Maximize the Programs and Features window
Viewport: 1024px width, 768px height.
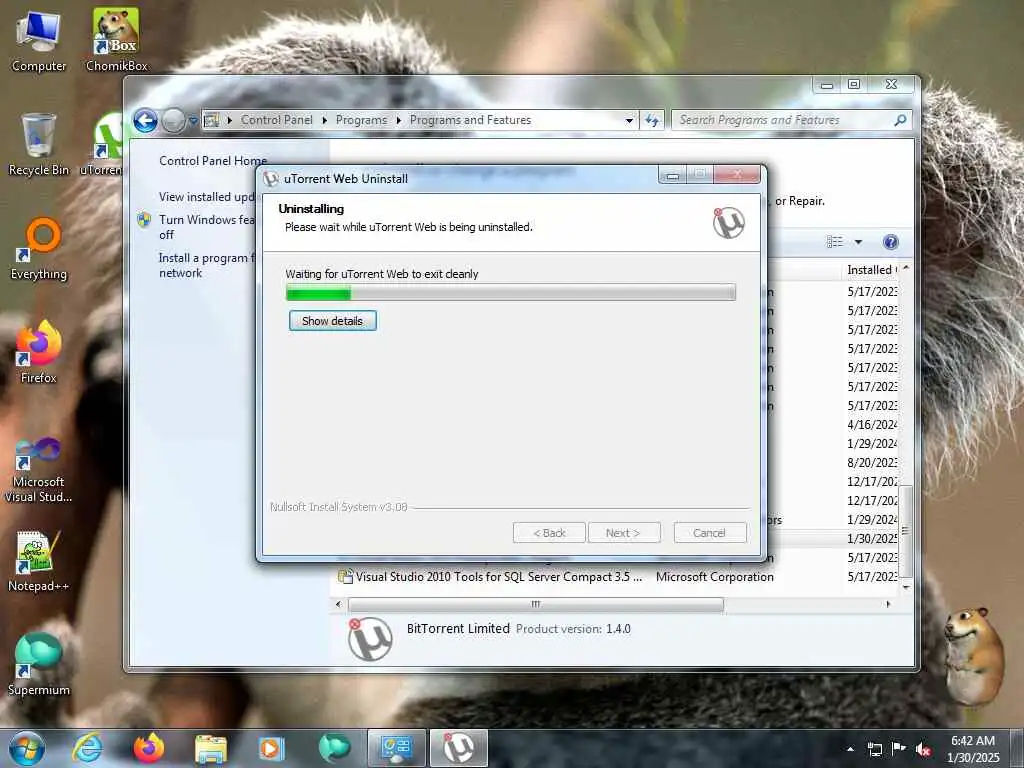854,84
